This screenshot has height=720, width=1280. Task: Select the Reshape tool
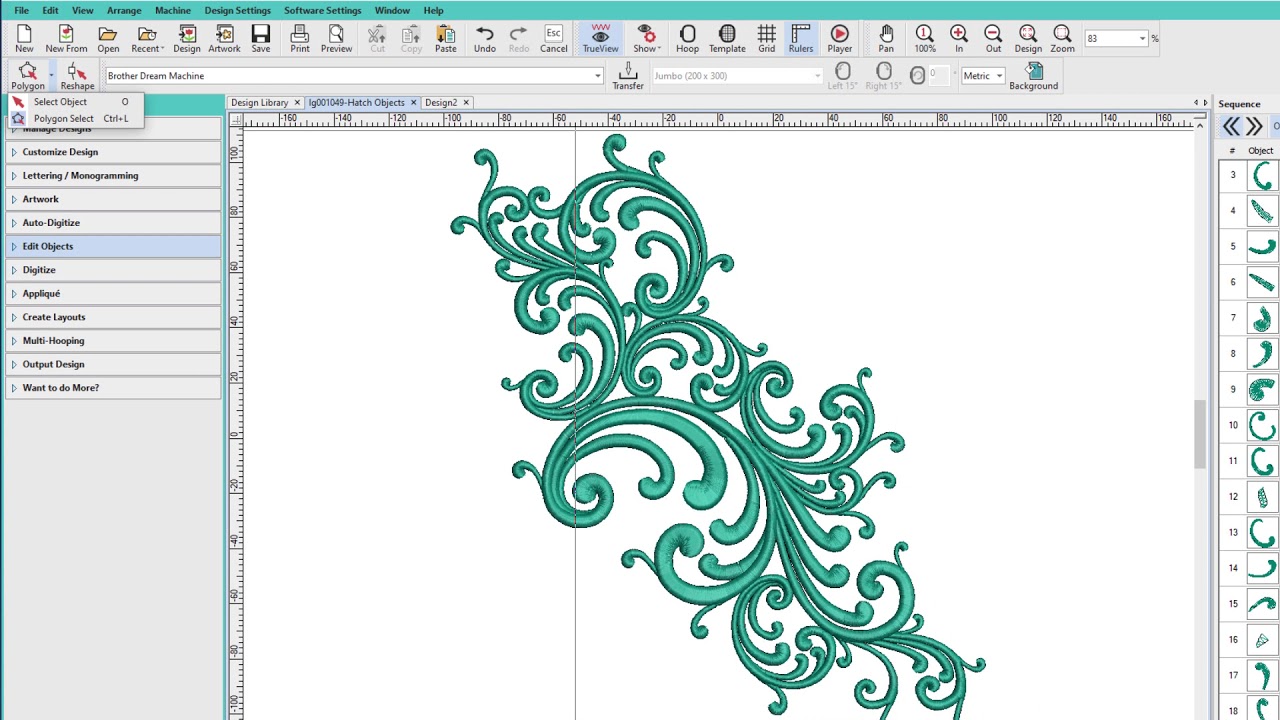[77, 76]
